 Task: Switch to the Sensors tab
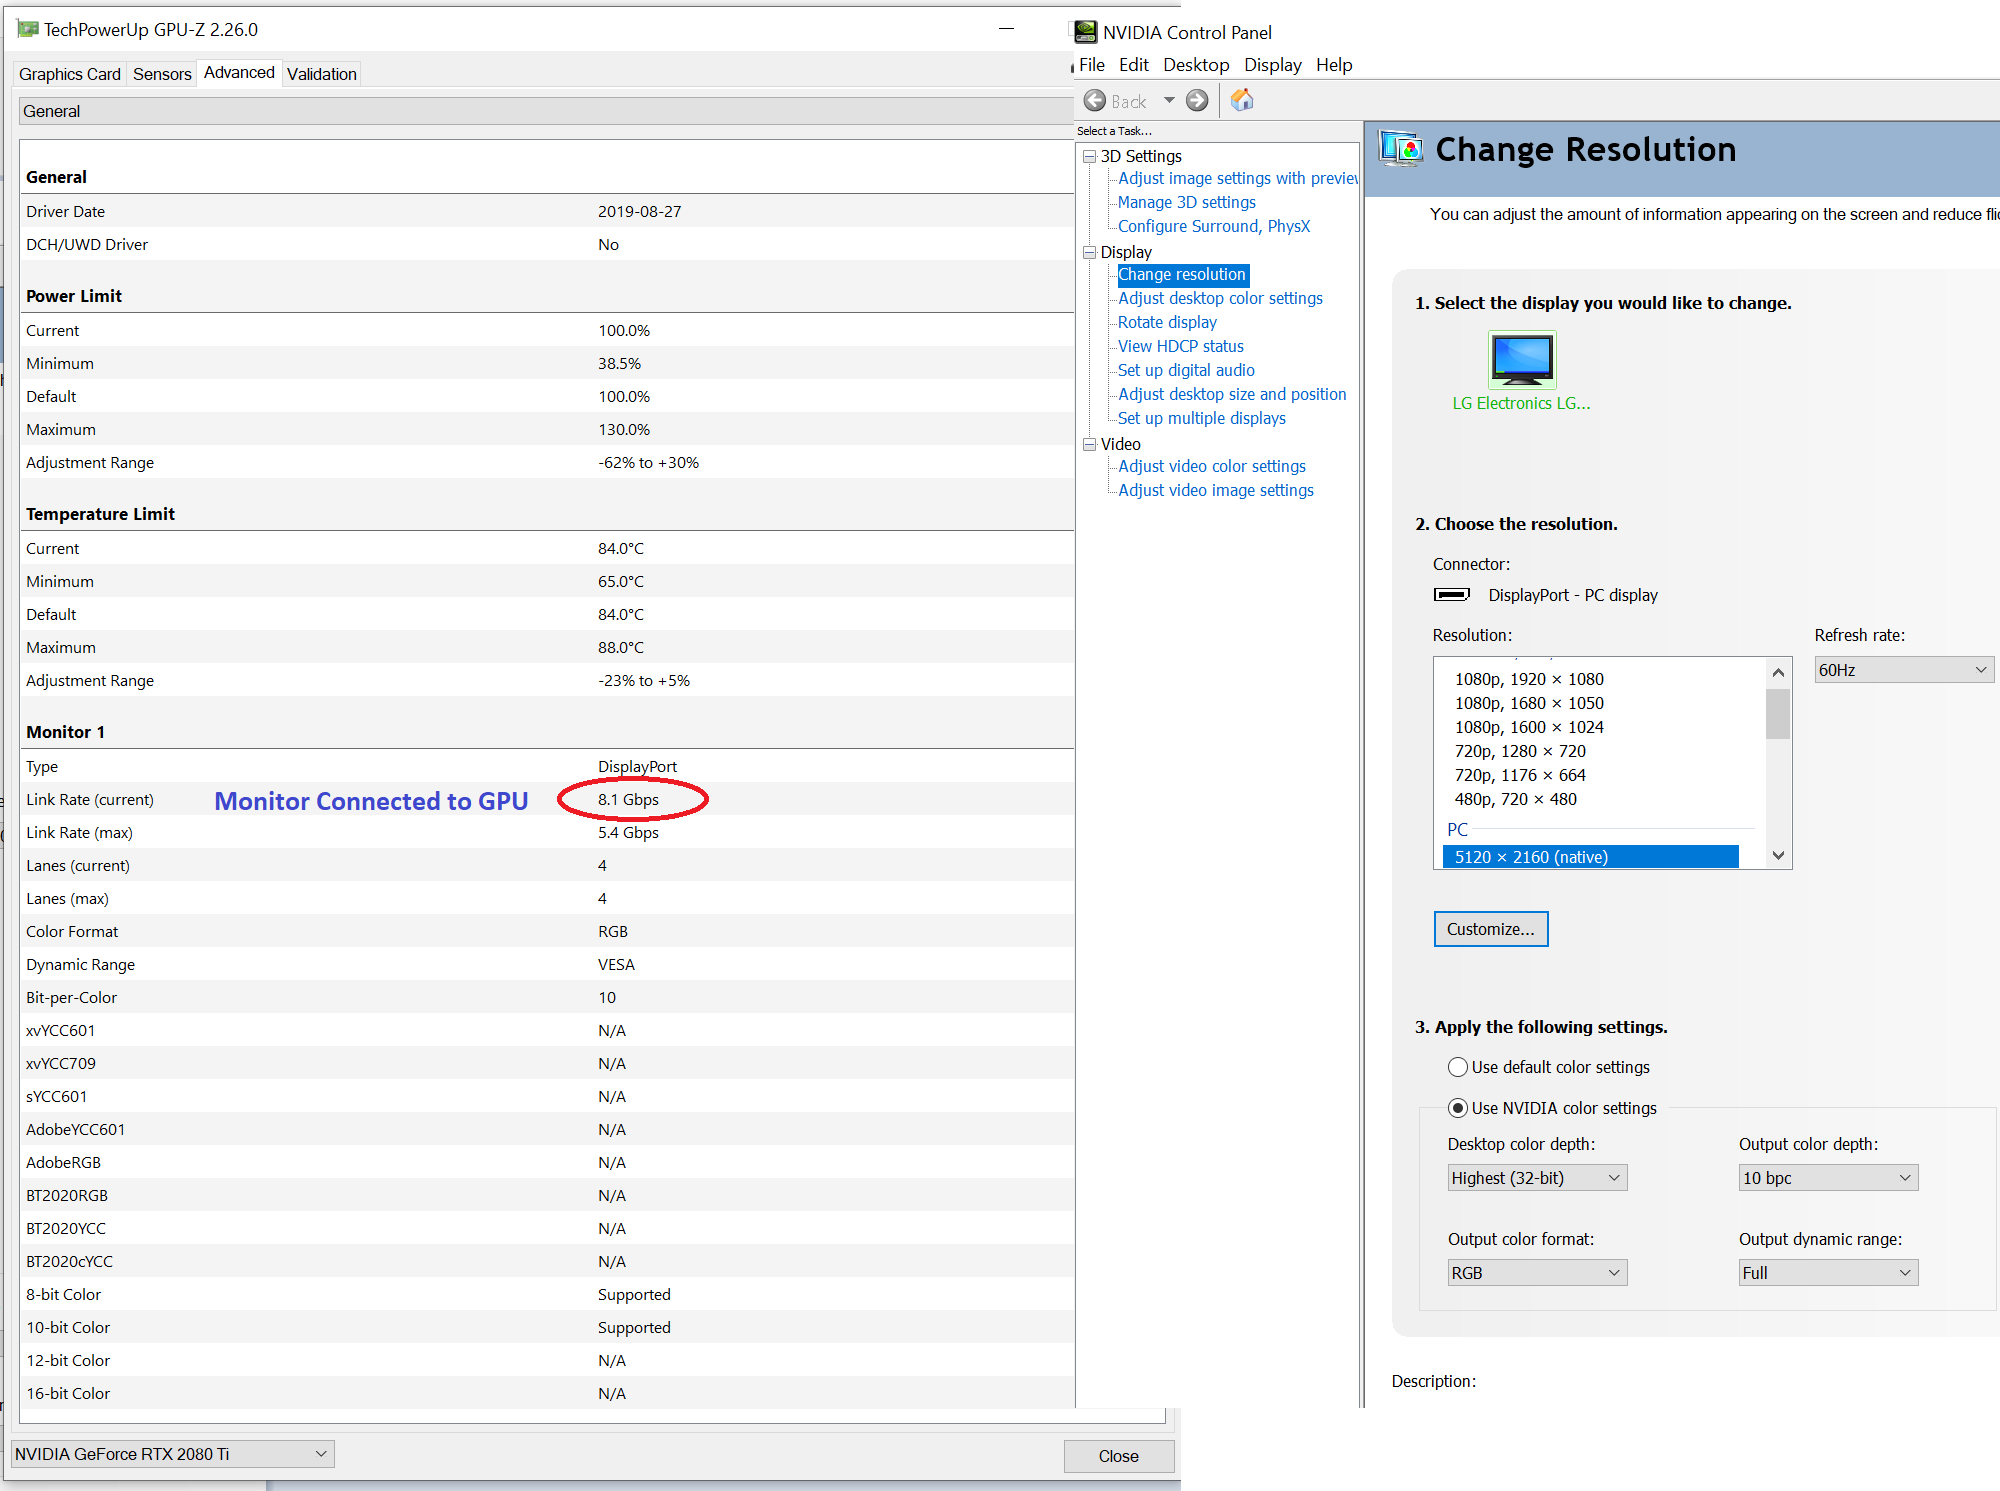pos(162,74)
